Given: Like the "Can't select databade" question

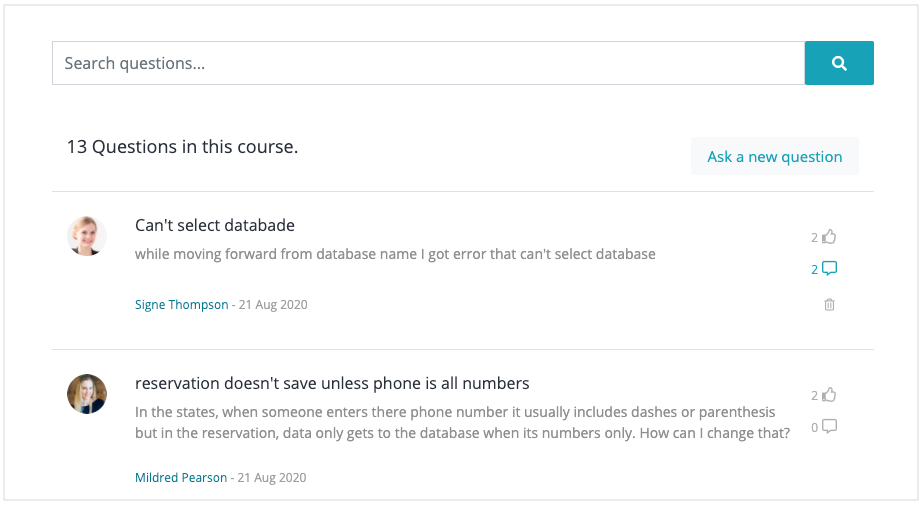Looking at the screenshot, I should 829,237.
